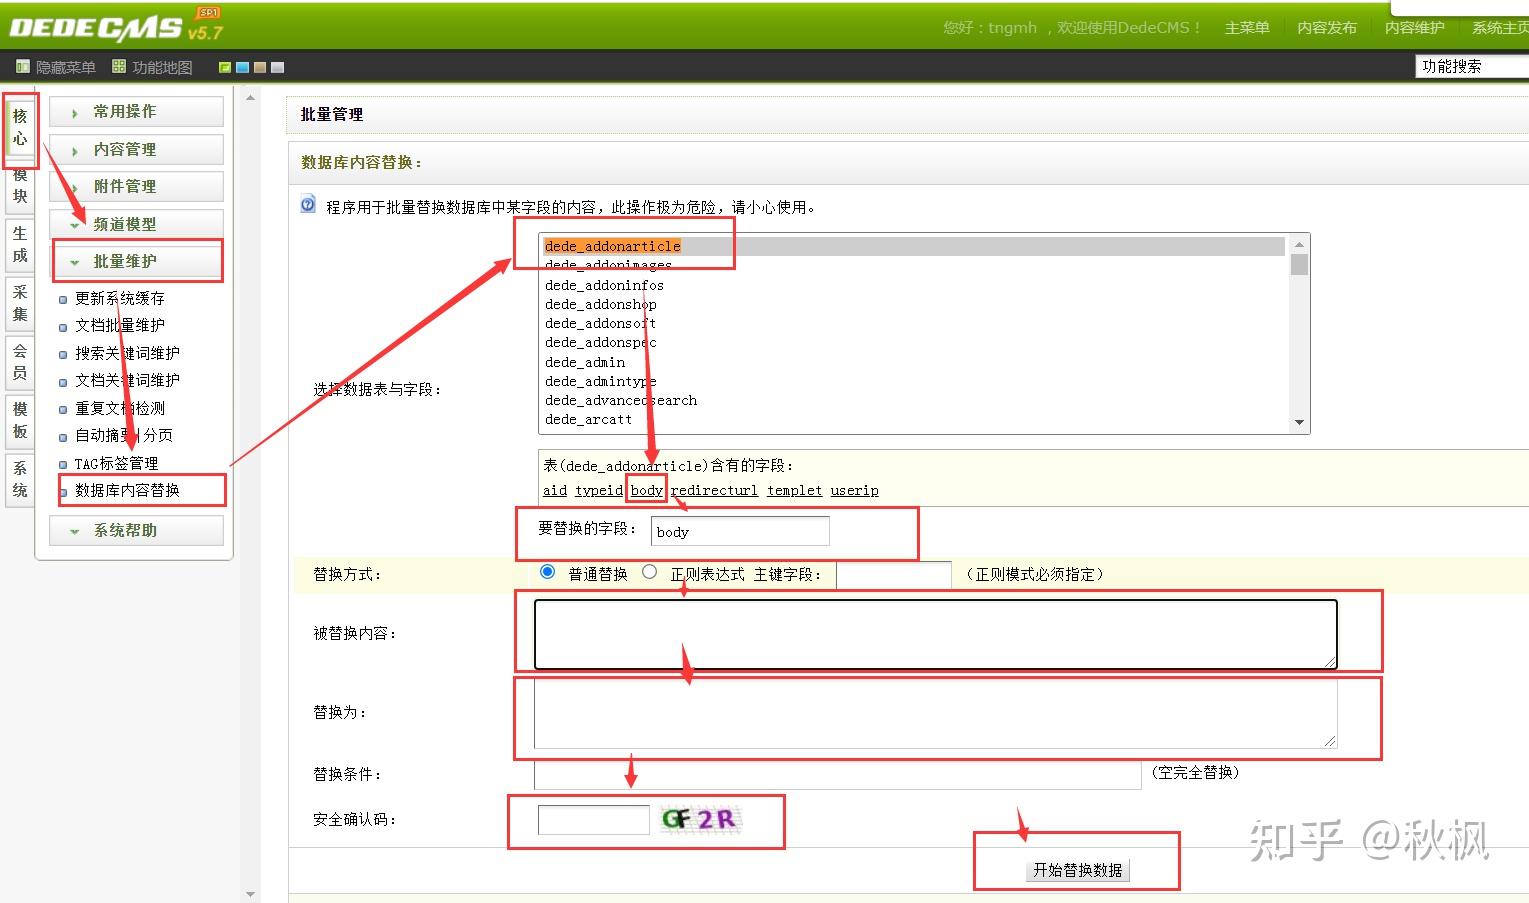Open the 采集 side tab
The width and height of the screenshot is (1529, 903).
[x=20, y=303]
